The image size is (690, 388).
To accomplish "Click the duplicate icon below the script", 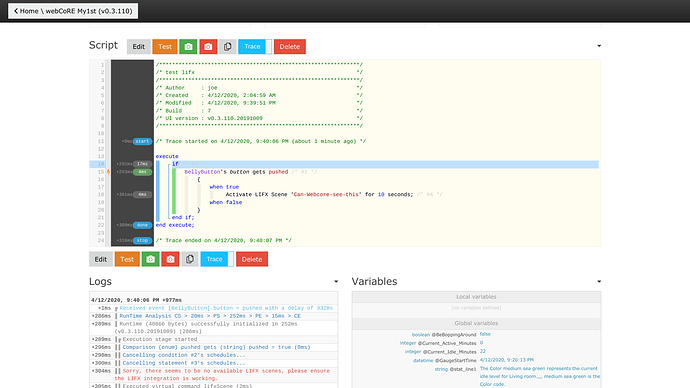I will pyautogui.click(x=190, y=259).
